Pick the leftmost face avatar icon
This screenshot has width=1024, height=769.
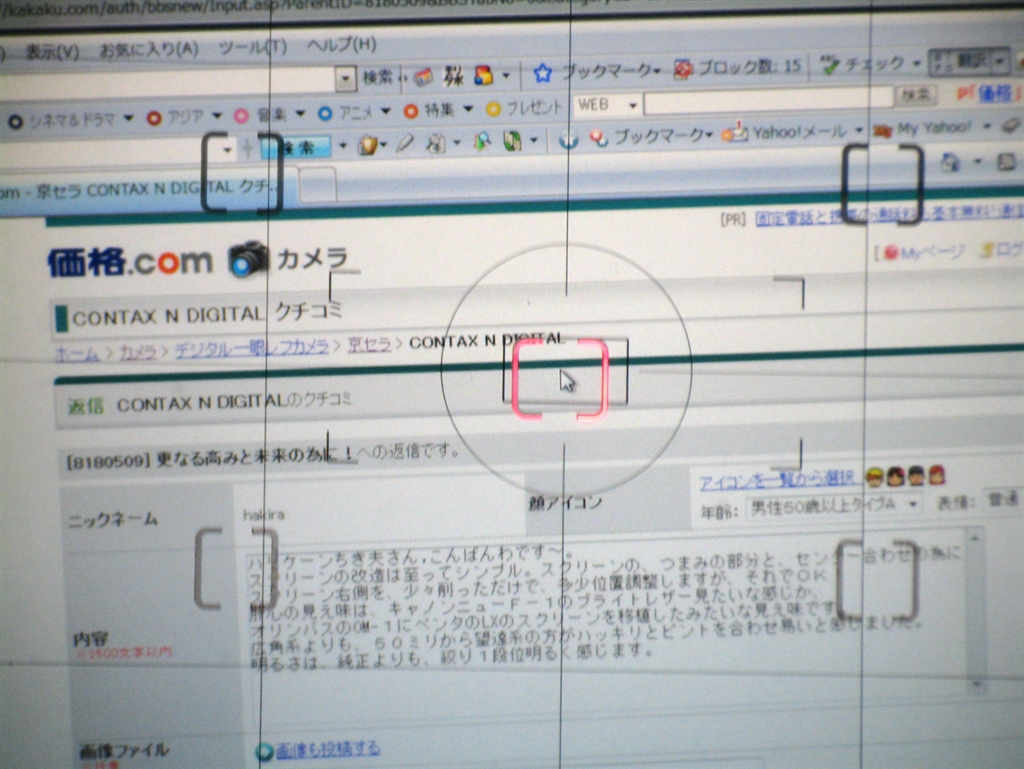coord(874,477)
